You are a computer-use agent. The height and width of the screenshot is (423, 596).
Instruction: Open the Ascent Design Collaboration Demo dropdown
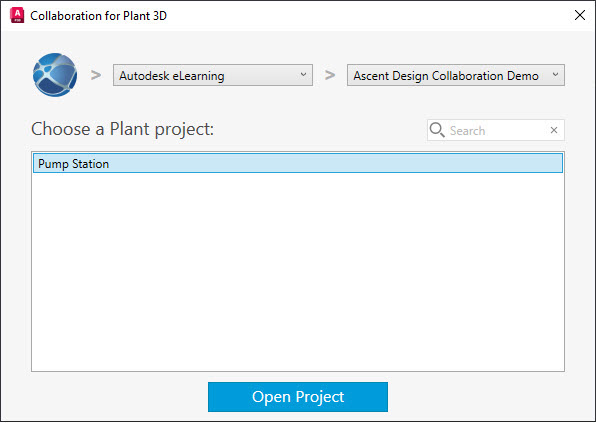point(455,75)
